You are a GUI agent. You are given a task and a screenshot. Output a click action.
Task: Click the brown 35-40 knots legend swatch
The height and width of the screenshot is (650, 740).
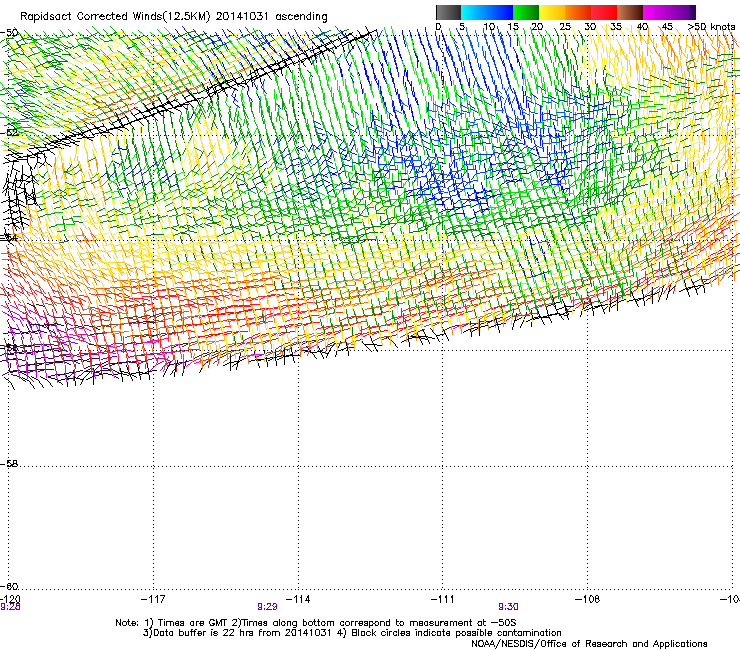(630, 12)
